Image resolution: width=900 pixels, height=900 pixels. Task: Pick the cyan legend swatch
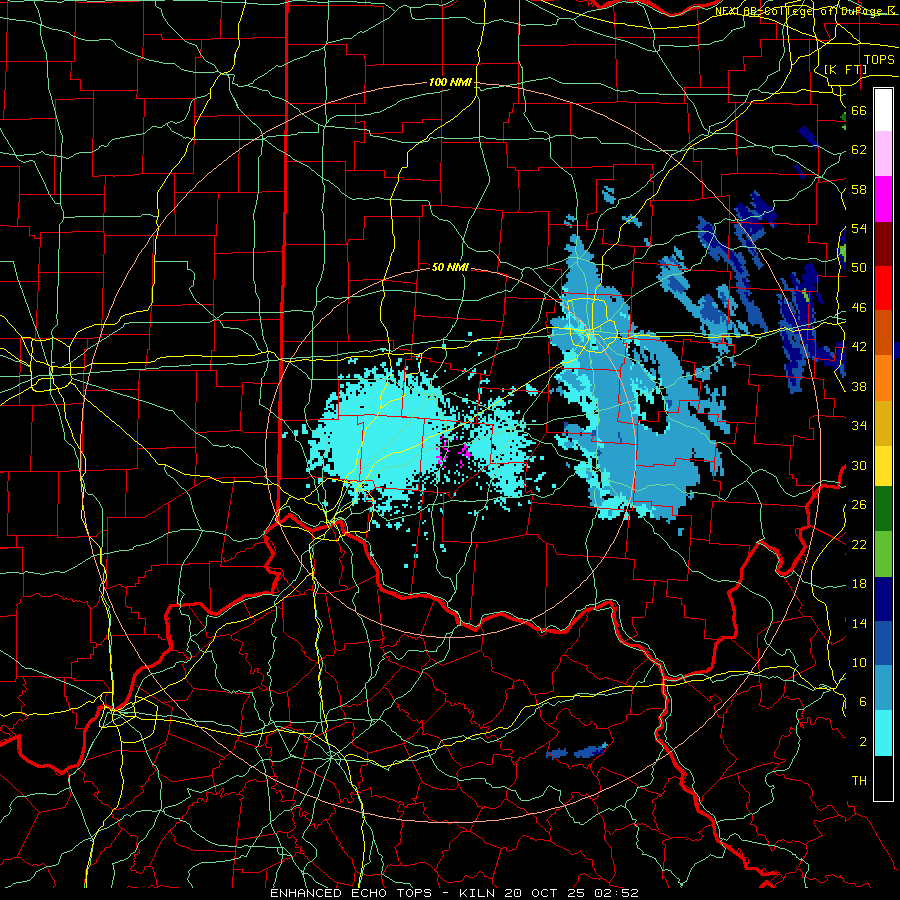[x=883, y=733]
